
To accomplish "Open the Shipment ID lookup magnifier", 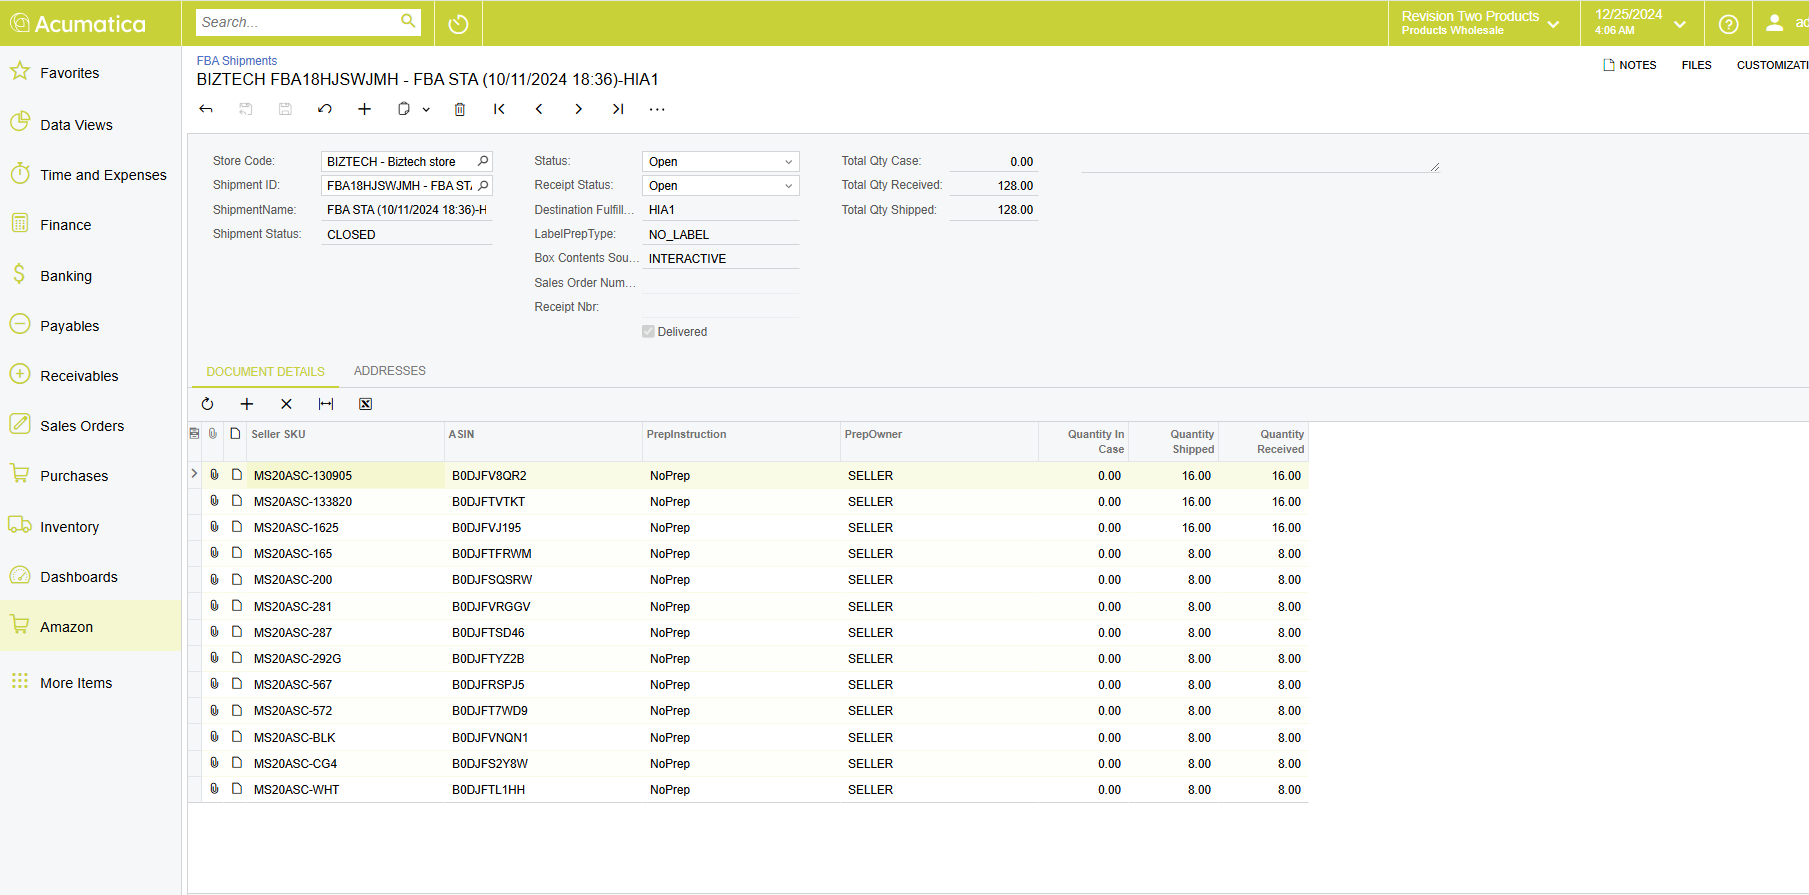I will click(483, 185).
